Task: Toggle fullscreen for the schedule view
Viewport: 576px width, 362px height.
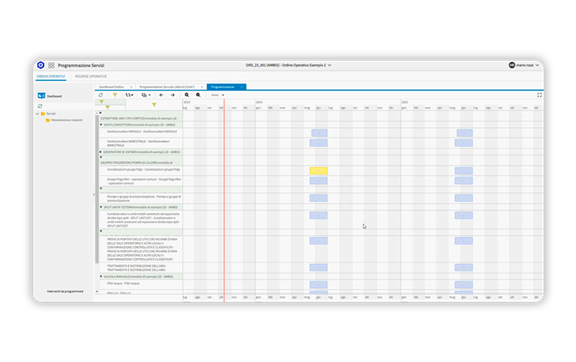Action: pyautogui.click(x=539, y=95)
